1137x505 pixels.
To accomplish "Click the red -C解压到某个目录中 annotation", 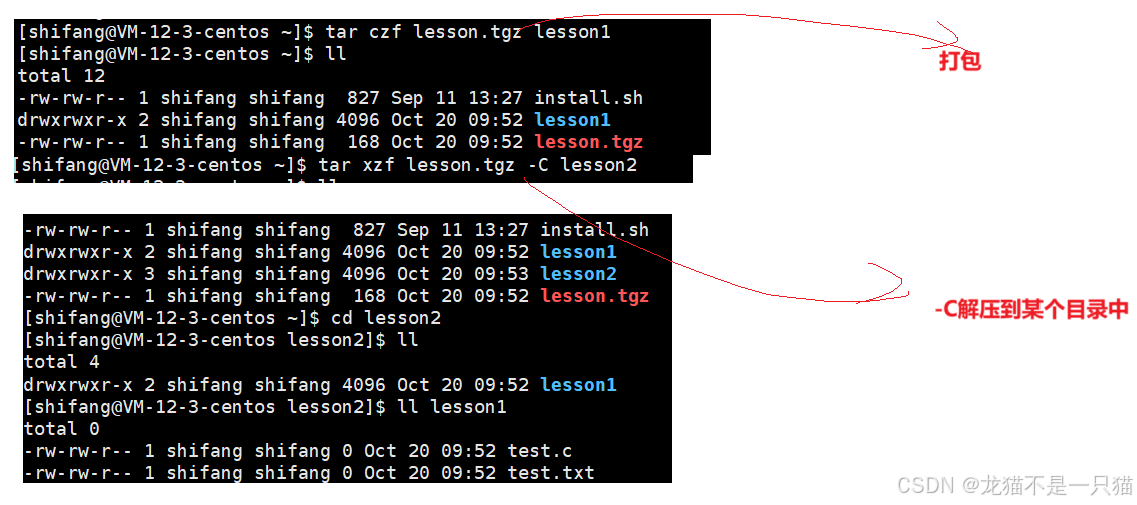I will coord(1032,310).
